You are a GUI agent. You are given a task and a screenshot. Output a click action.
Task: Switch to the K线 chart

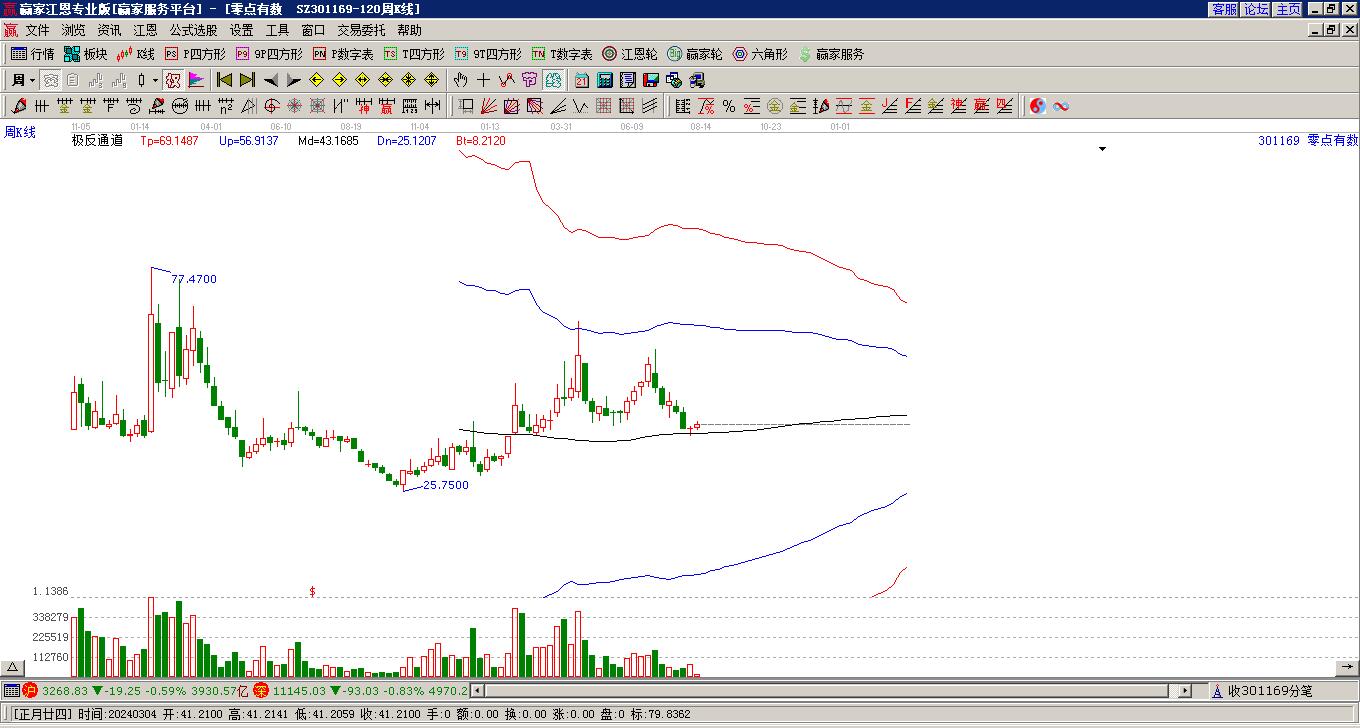point(136,54)
